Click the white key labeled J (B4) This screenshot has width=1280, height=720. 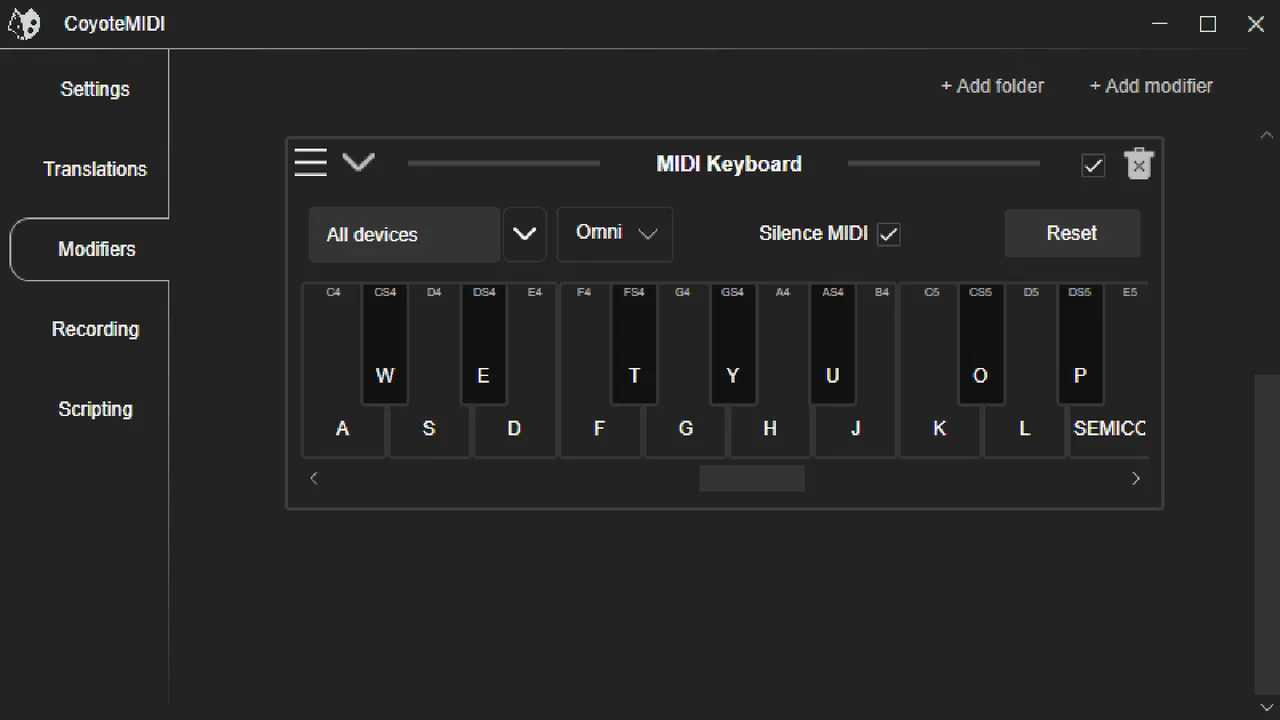point(855,430)
